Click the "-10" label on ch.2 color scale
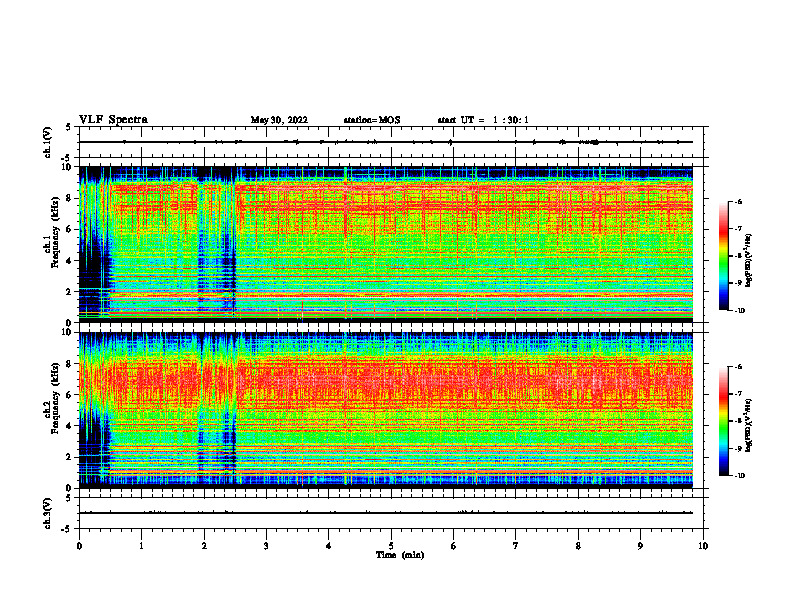Screen dimensions: 792x612 [x=739, y=475]
